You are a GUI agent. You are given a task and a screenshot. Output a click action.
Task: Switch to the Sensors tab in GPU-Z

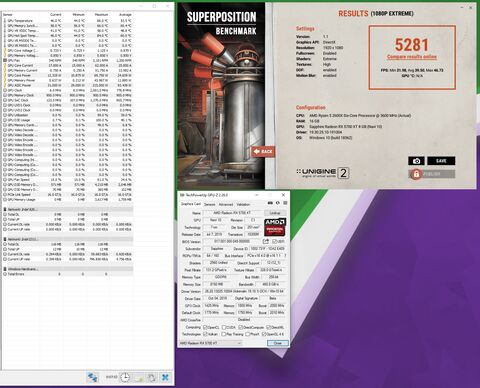pyautogui.click(x=210, y=204)
